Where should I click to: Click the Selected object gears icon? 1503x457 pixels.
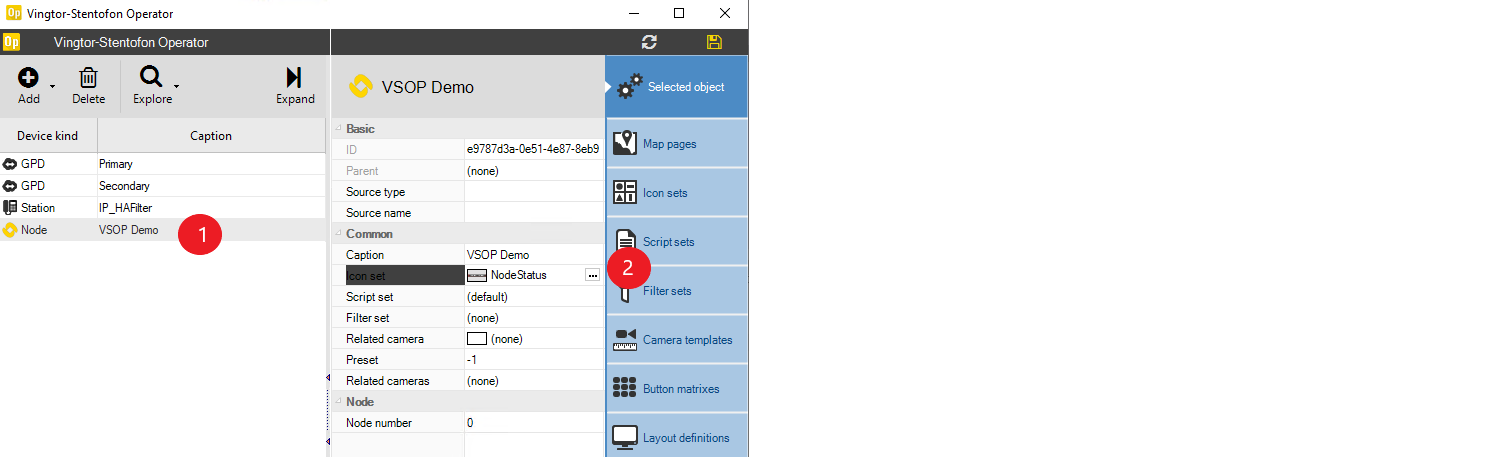pos(628,87)
